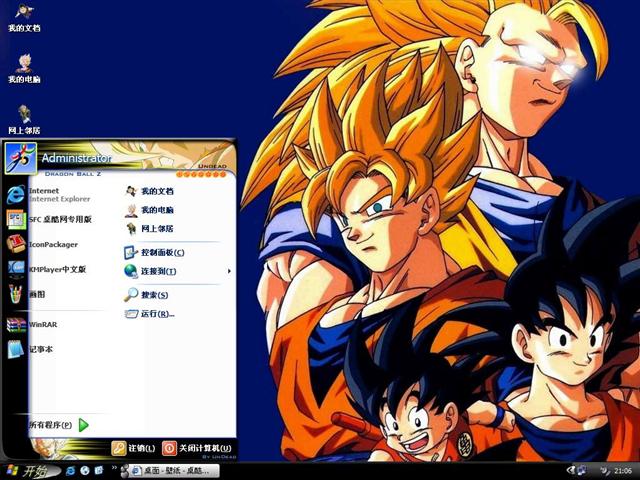The width and height of the screenshot is (640, 480).
Task: Click the tray icon beside the clock
Action: click(604, 471)
